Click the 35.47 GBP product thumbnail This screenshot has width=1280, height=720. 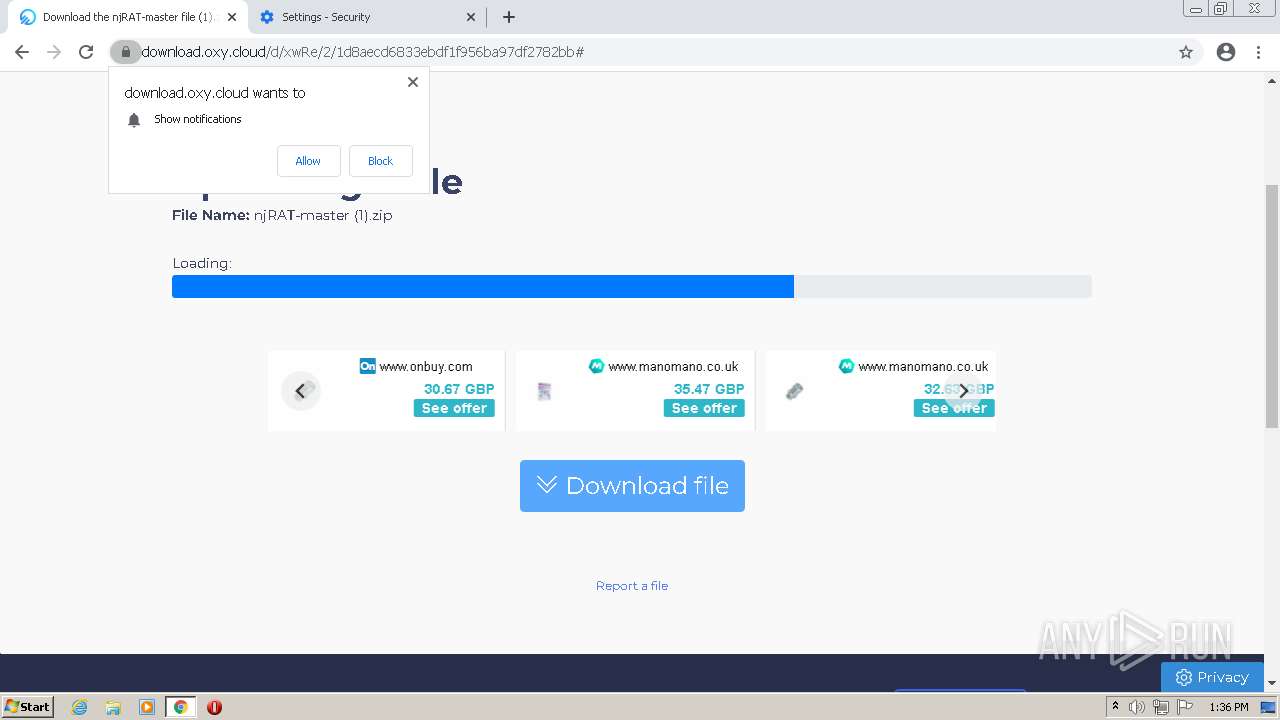[x=544, y=391]
